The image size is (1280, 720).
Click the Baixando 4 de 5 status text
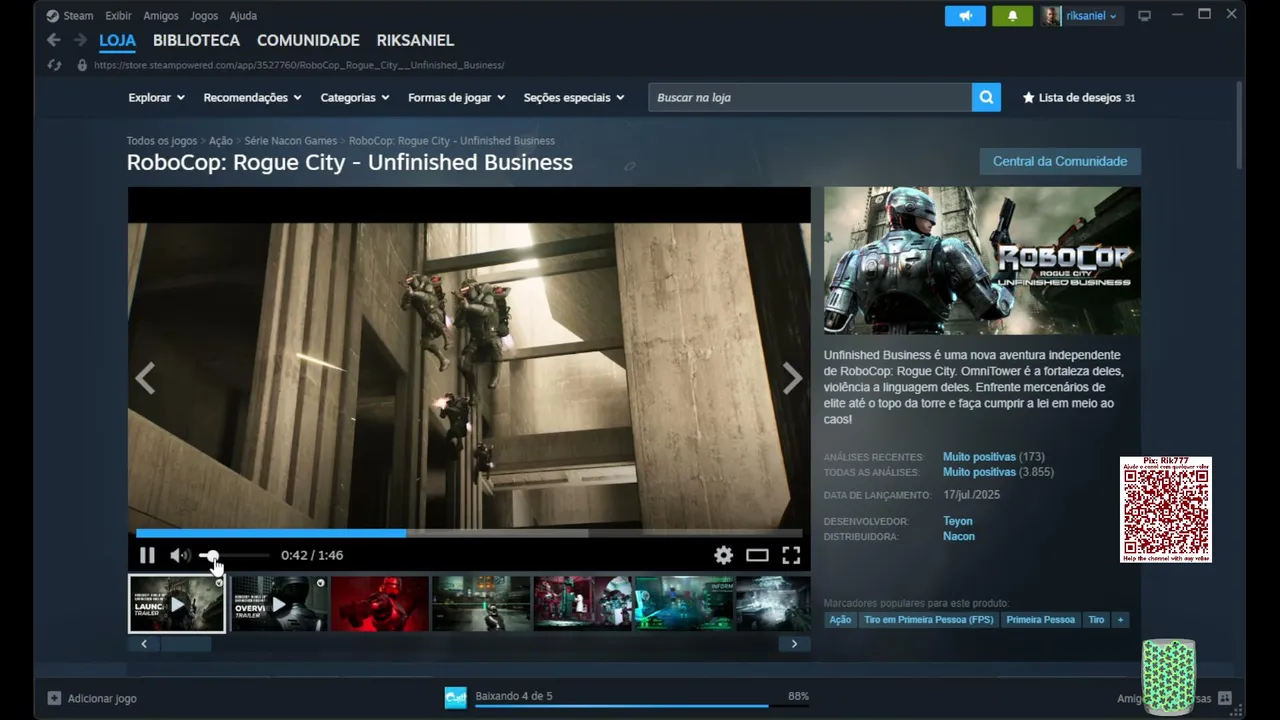pos(514,696)
